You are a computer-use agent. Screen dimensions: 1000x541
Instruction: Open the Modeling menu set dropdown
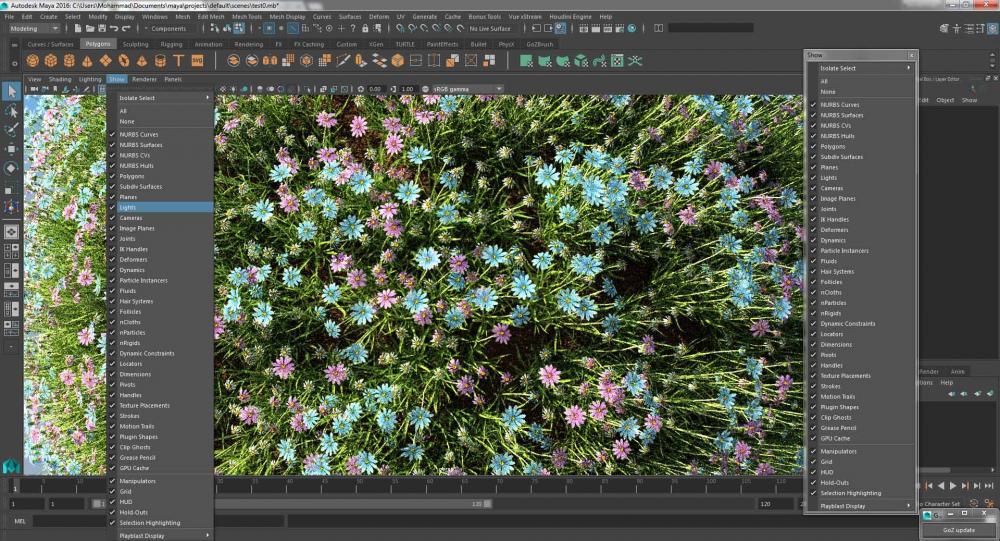35,29
